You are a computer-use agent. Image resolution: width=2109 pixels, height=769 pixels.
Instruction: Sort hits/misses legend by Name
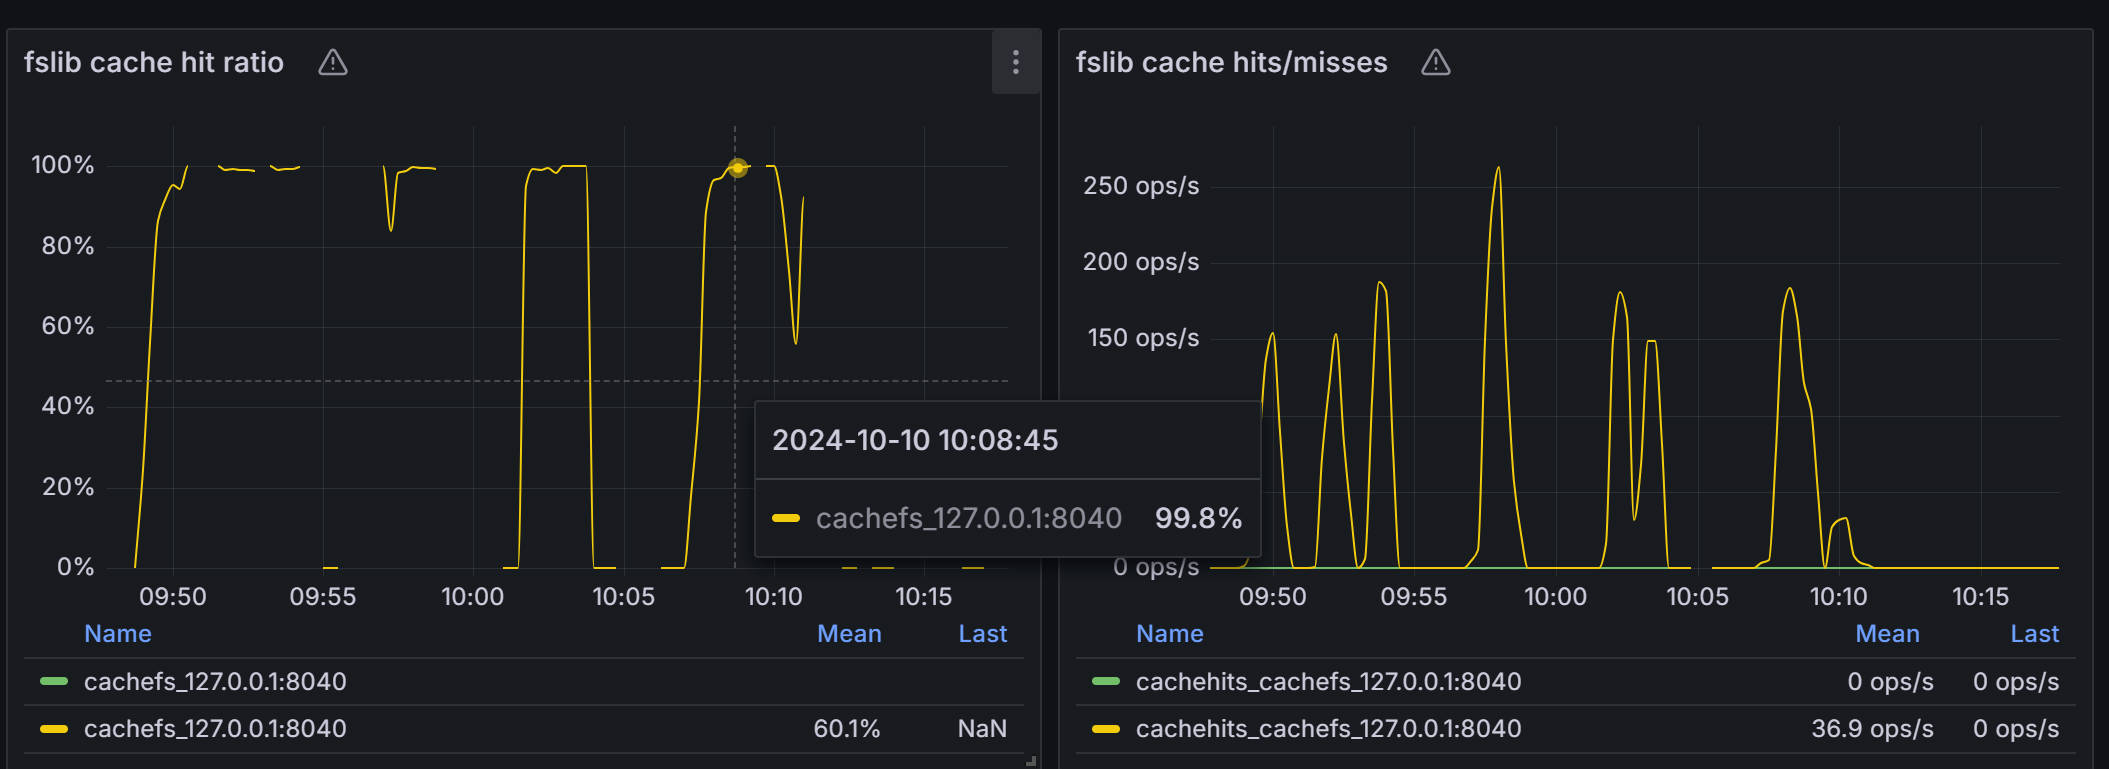point(1170,634)
